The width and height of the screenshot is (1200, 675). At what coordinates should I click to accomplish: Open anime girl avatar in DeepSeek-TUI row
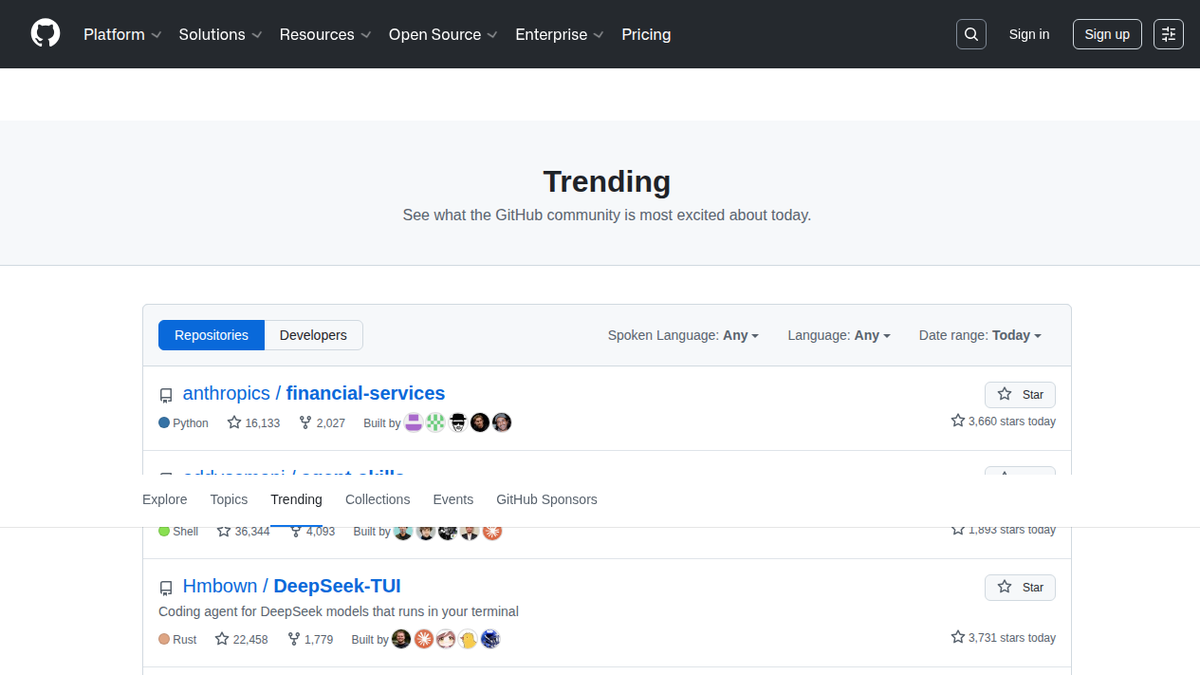tap(445, 638)
